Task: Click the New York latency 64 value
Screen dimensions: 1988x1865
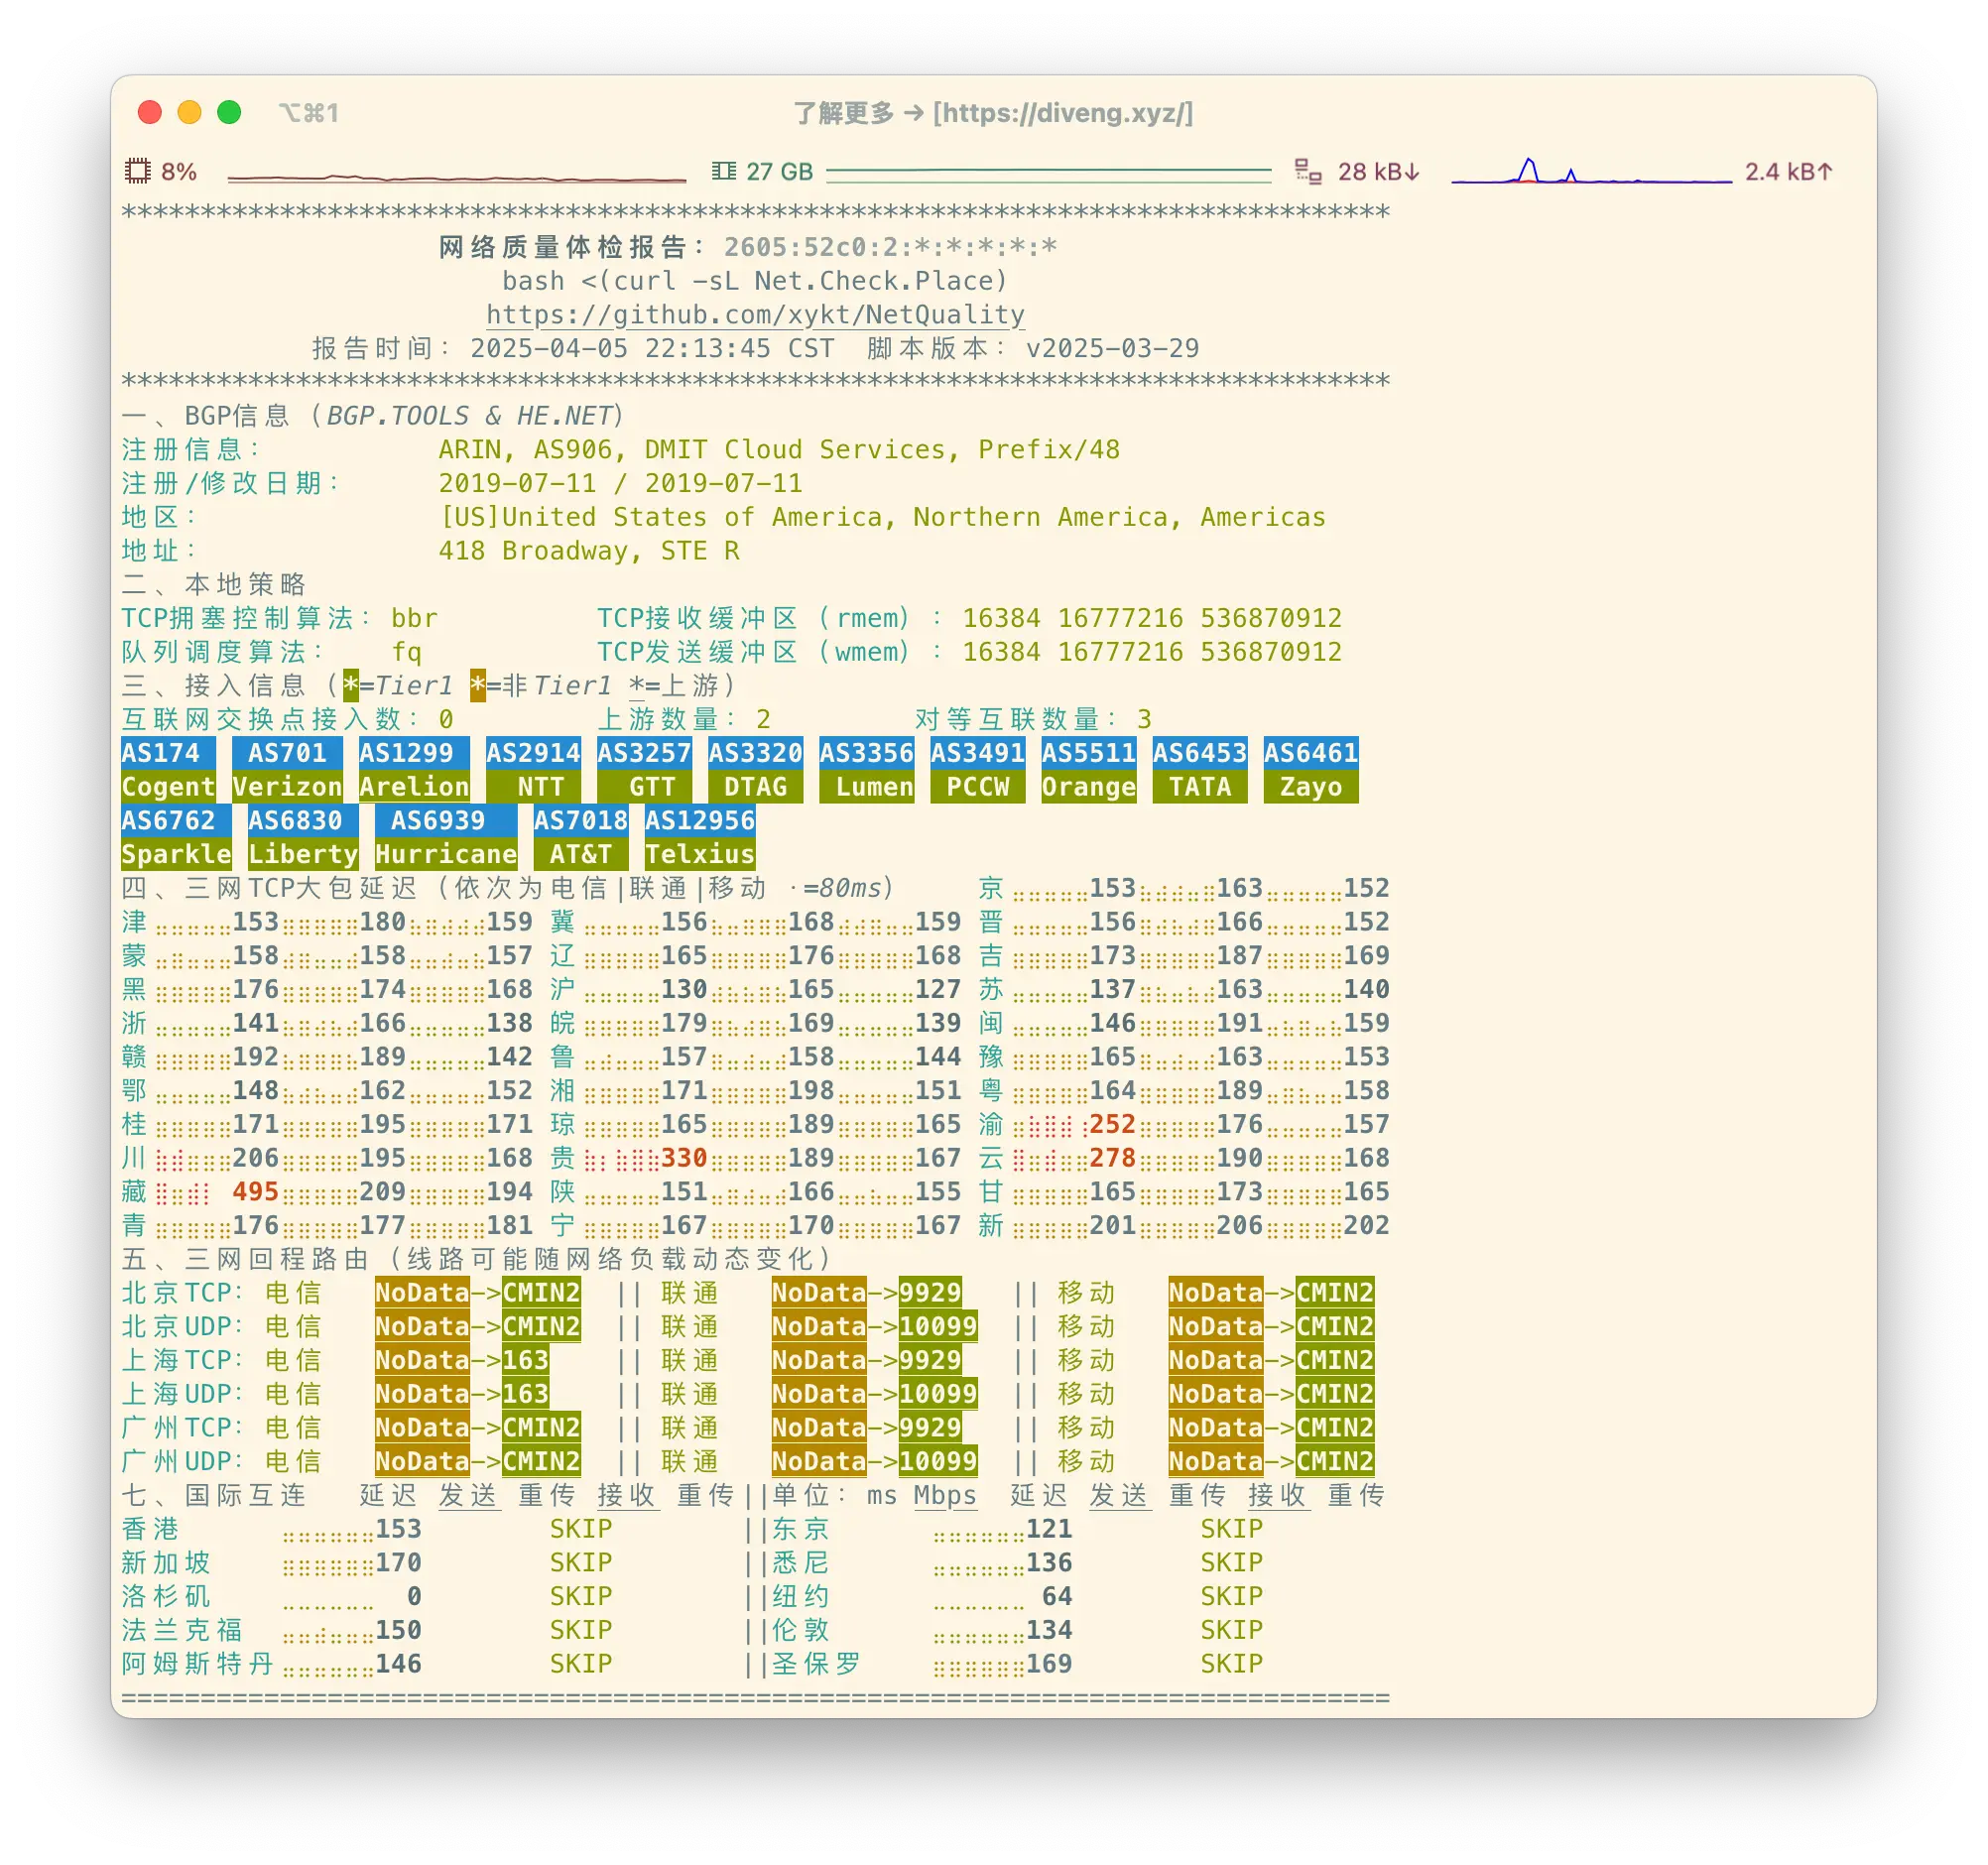Action: pyautogui.click(x=1057, y=1596)
